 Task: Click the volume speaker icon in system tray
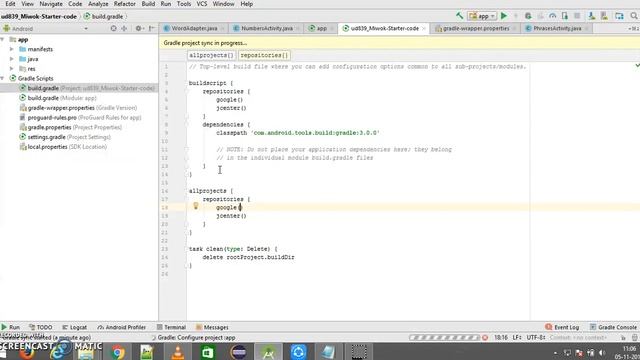tap(602, 353)
